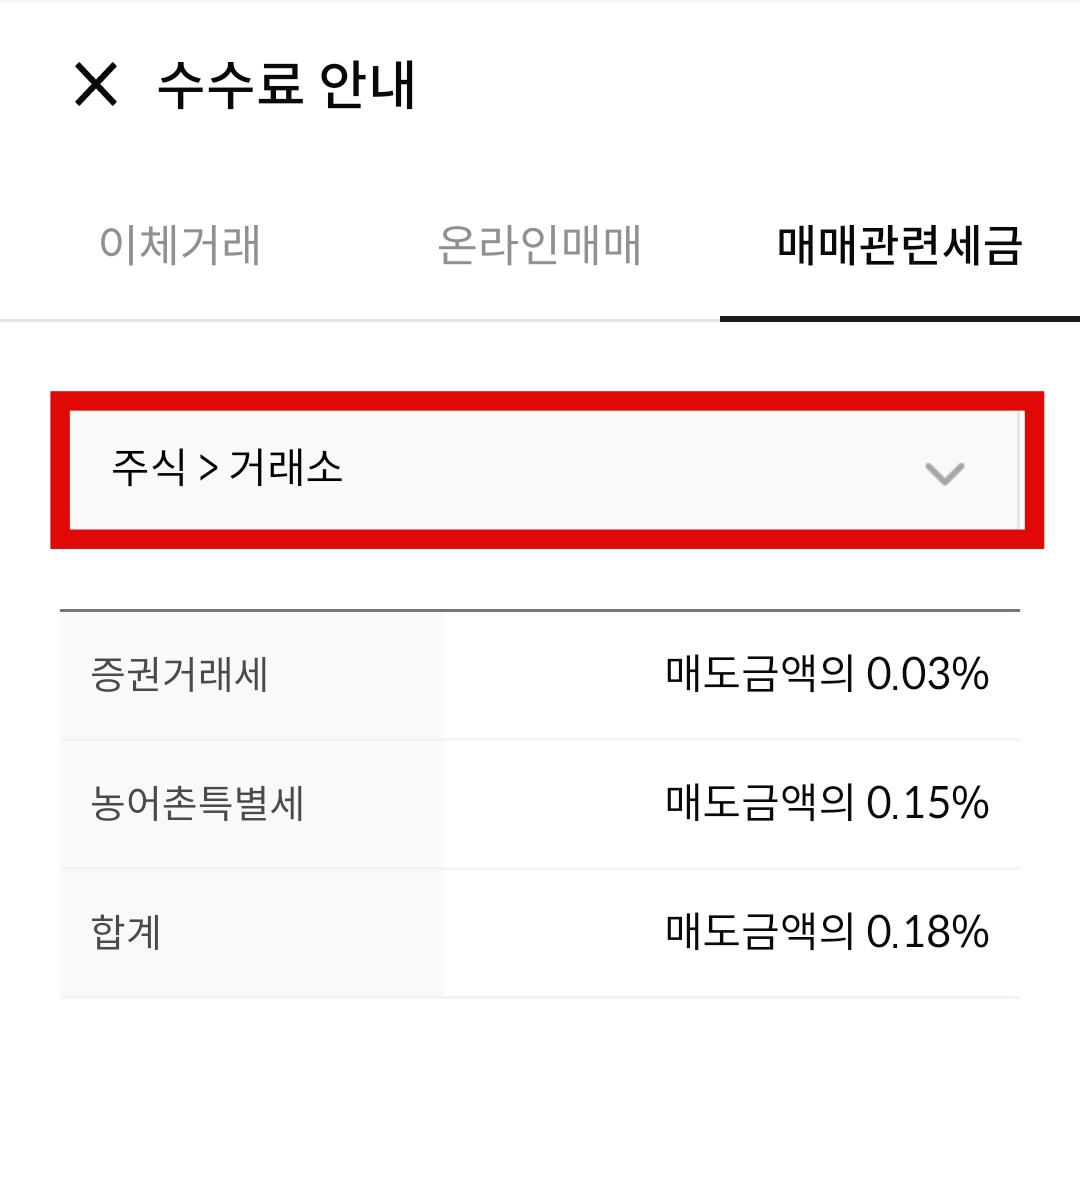Click the 증권거래세 row

point(540,675)
